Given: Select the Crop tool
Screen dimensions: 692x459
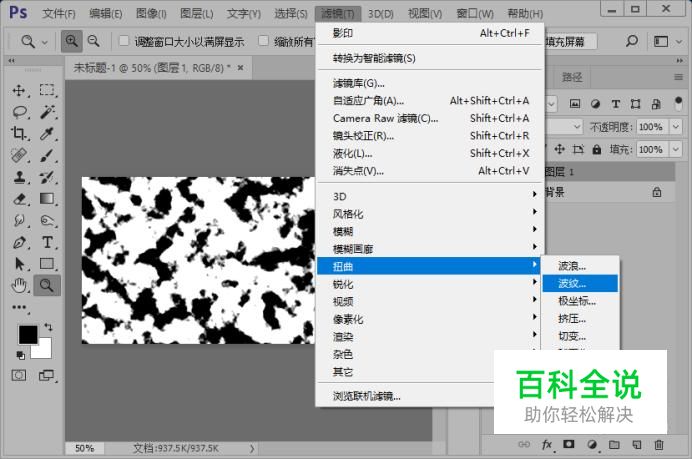Looking at the screenshot, I should pyautogui.click(x=19, y=133).
